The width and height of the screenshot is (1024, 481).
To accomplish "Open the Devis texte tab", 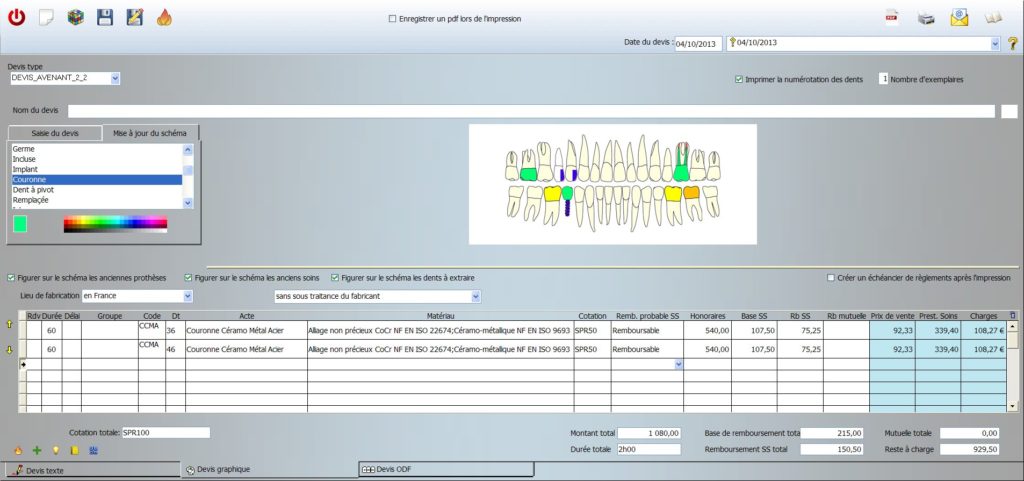I will pyautogui.click(x=91, y=470).
